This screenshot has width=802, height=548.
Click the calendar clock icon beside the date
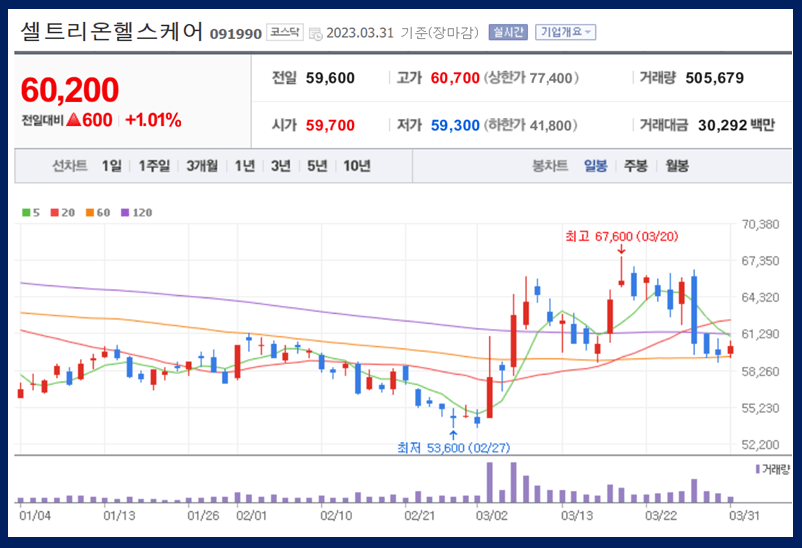tap(316, 34)
